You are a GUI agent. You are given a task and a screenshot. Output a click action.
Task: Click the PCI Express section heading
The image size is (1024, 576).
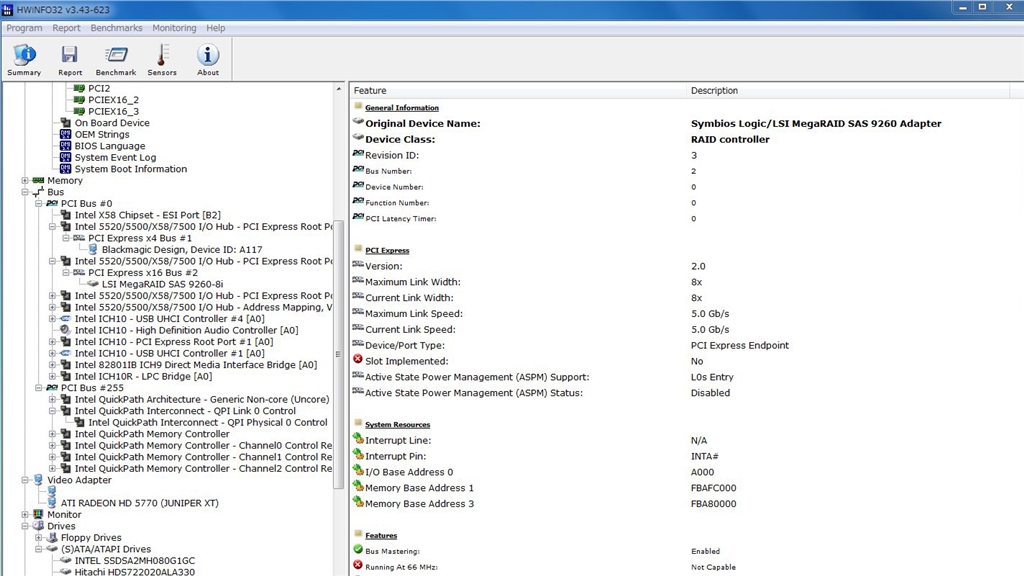click(387, 250)
